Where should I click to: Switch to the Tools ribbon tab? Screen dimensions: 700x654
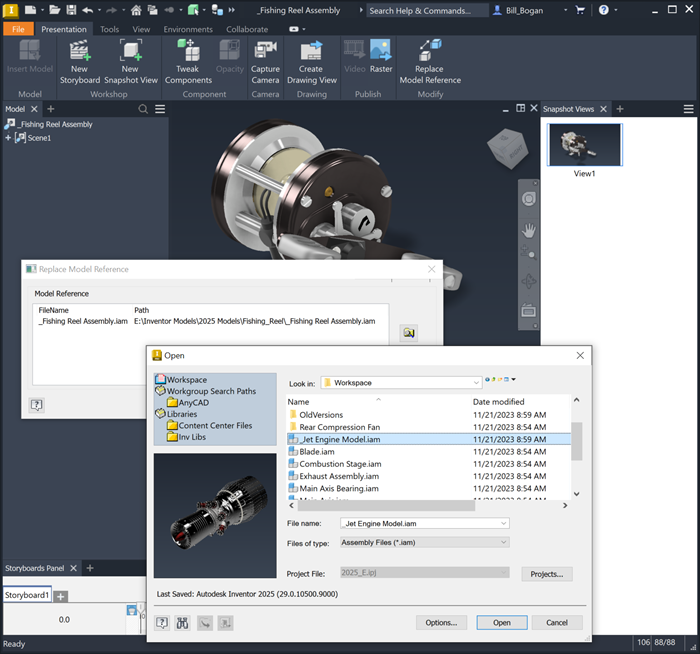point(109,29)
